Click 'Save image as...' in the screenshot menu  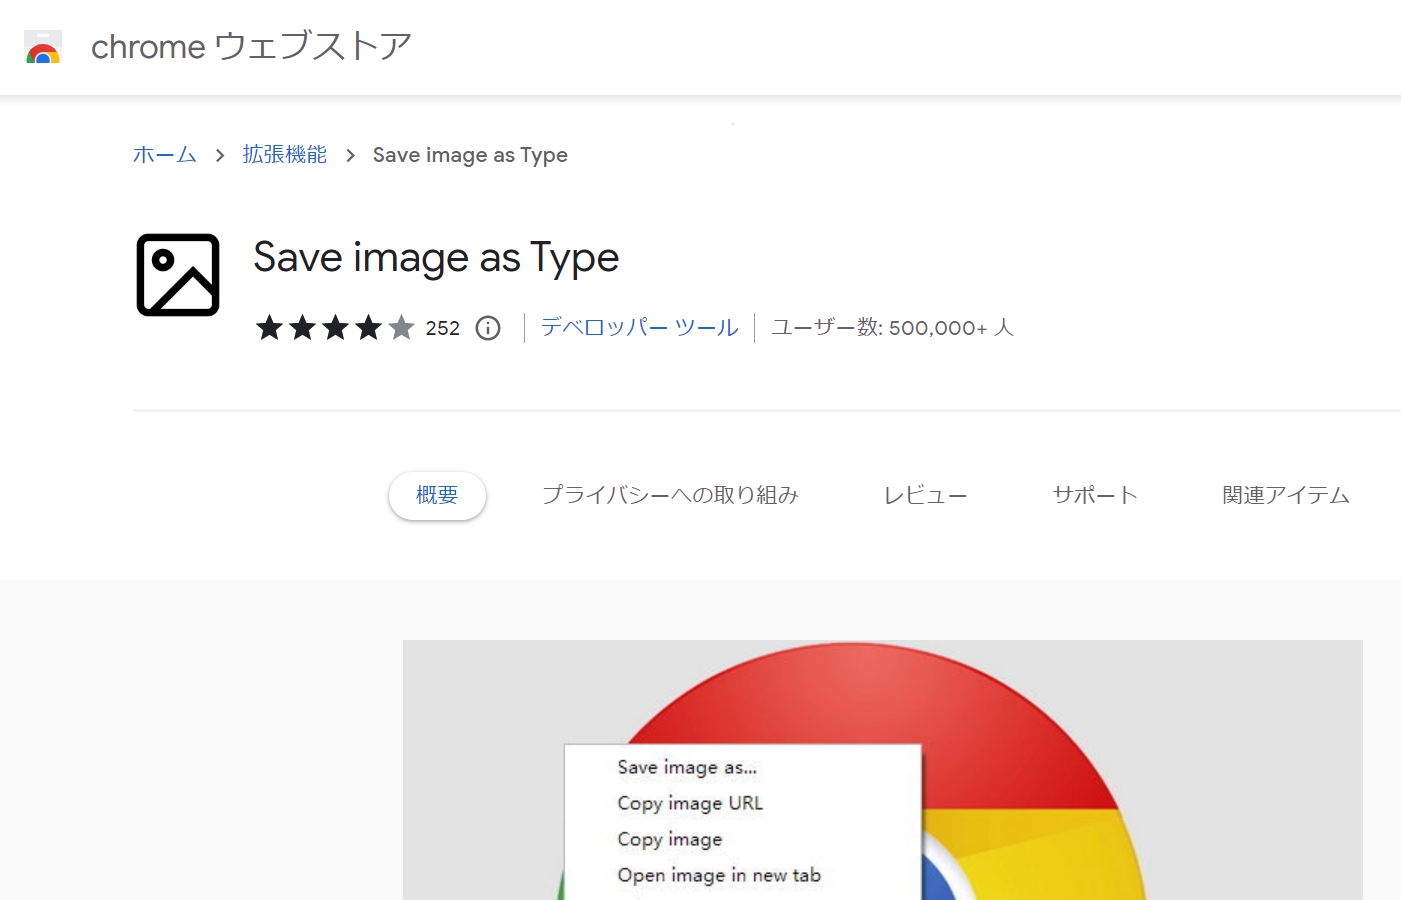pos(687,768)
